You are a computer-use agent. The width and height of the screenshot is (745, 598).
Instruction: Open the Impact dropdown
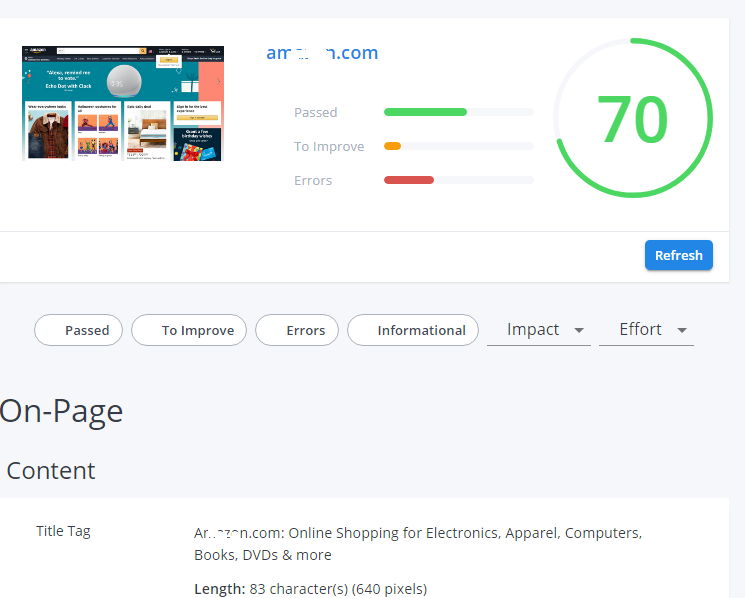539,330
